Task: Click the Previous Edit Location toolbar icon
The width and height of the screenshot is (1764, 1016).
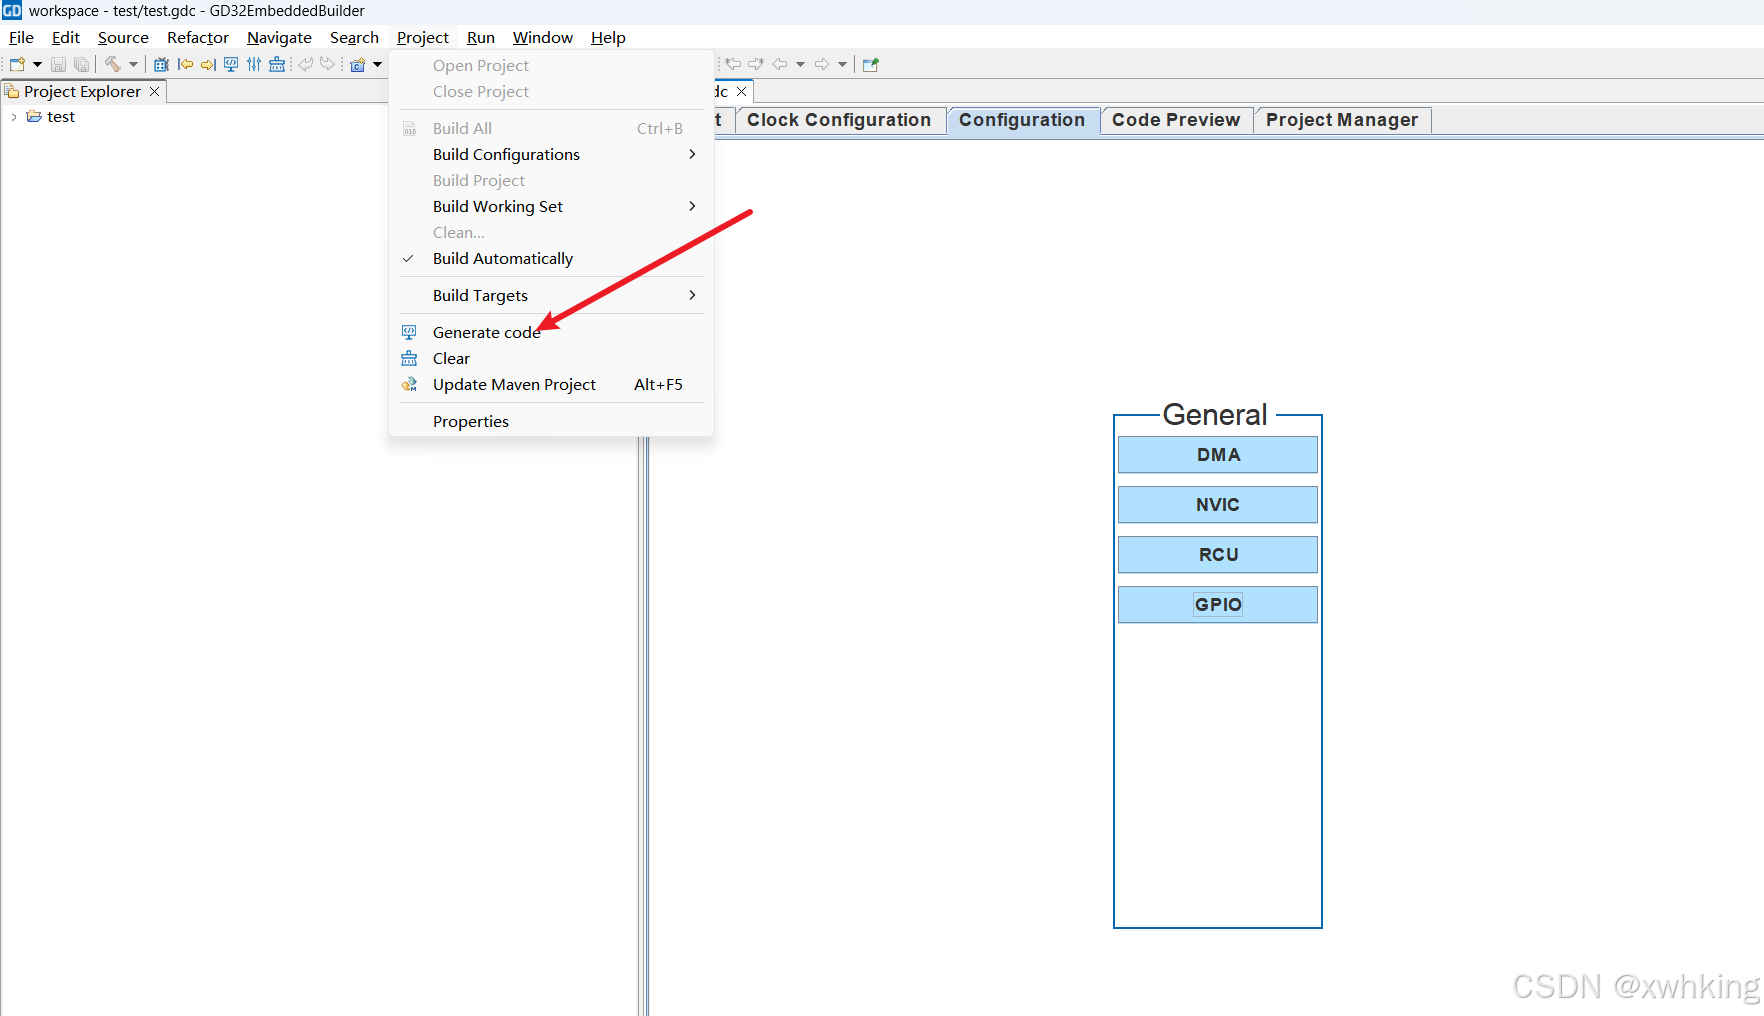Action: pyautogui.click(x=733, y=64)
